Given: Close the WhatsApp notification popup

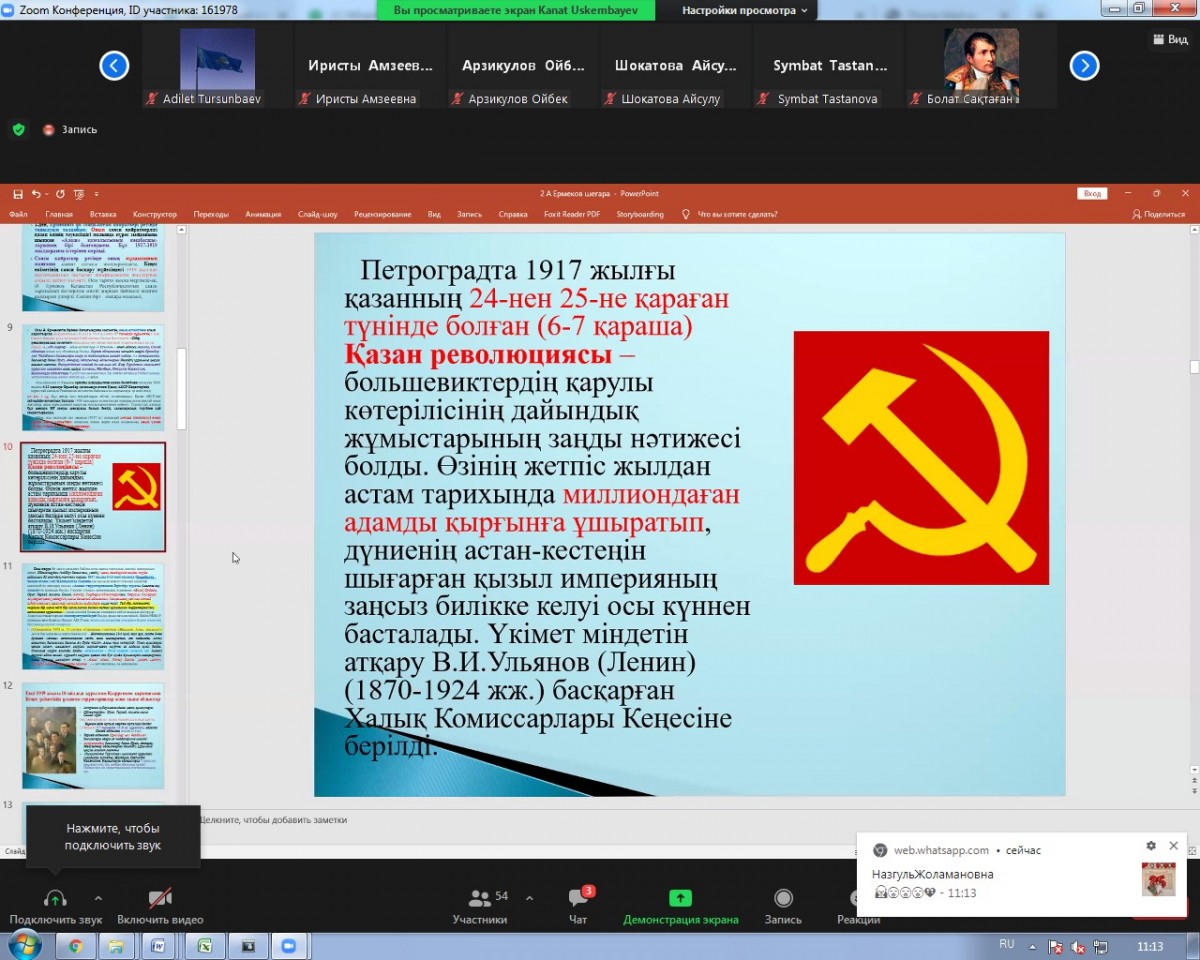Looking at the screenshot, I should point(1174,846).
